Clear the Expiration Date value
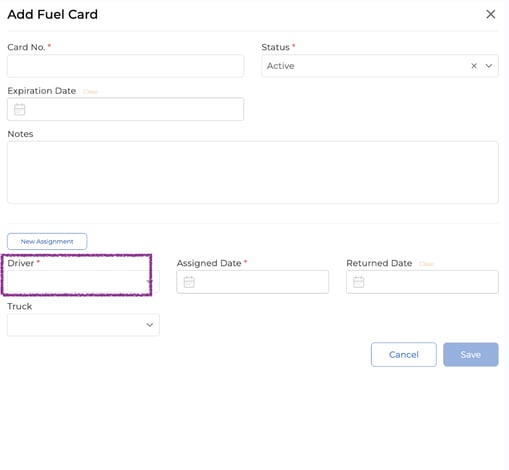This screenshot has width=509, height=470. pos(90,92)
